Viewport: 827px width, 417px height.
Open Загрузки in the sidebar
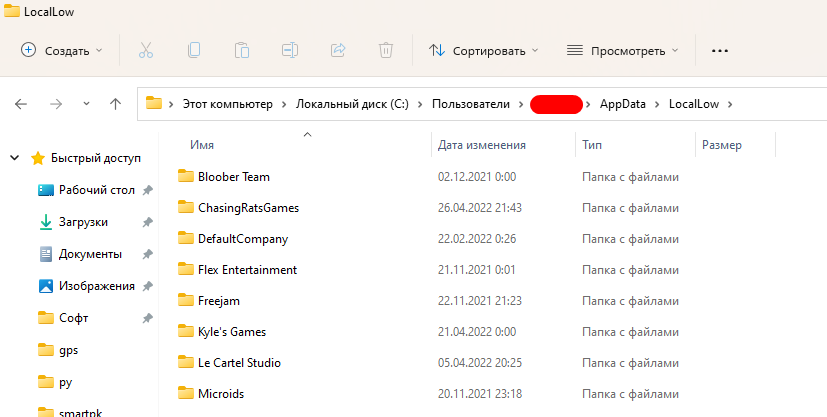[83, 222]
